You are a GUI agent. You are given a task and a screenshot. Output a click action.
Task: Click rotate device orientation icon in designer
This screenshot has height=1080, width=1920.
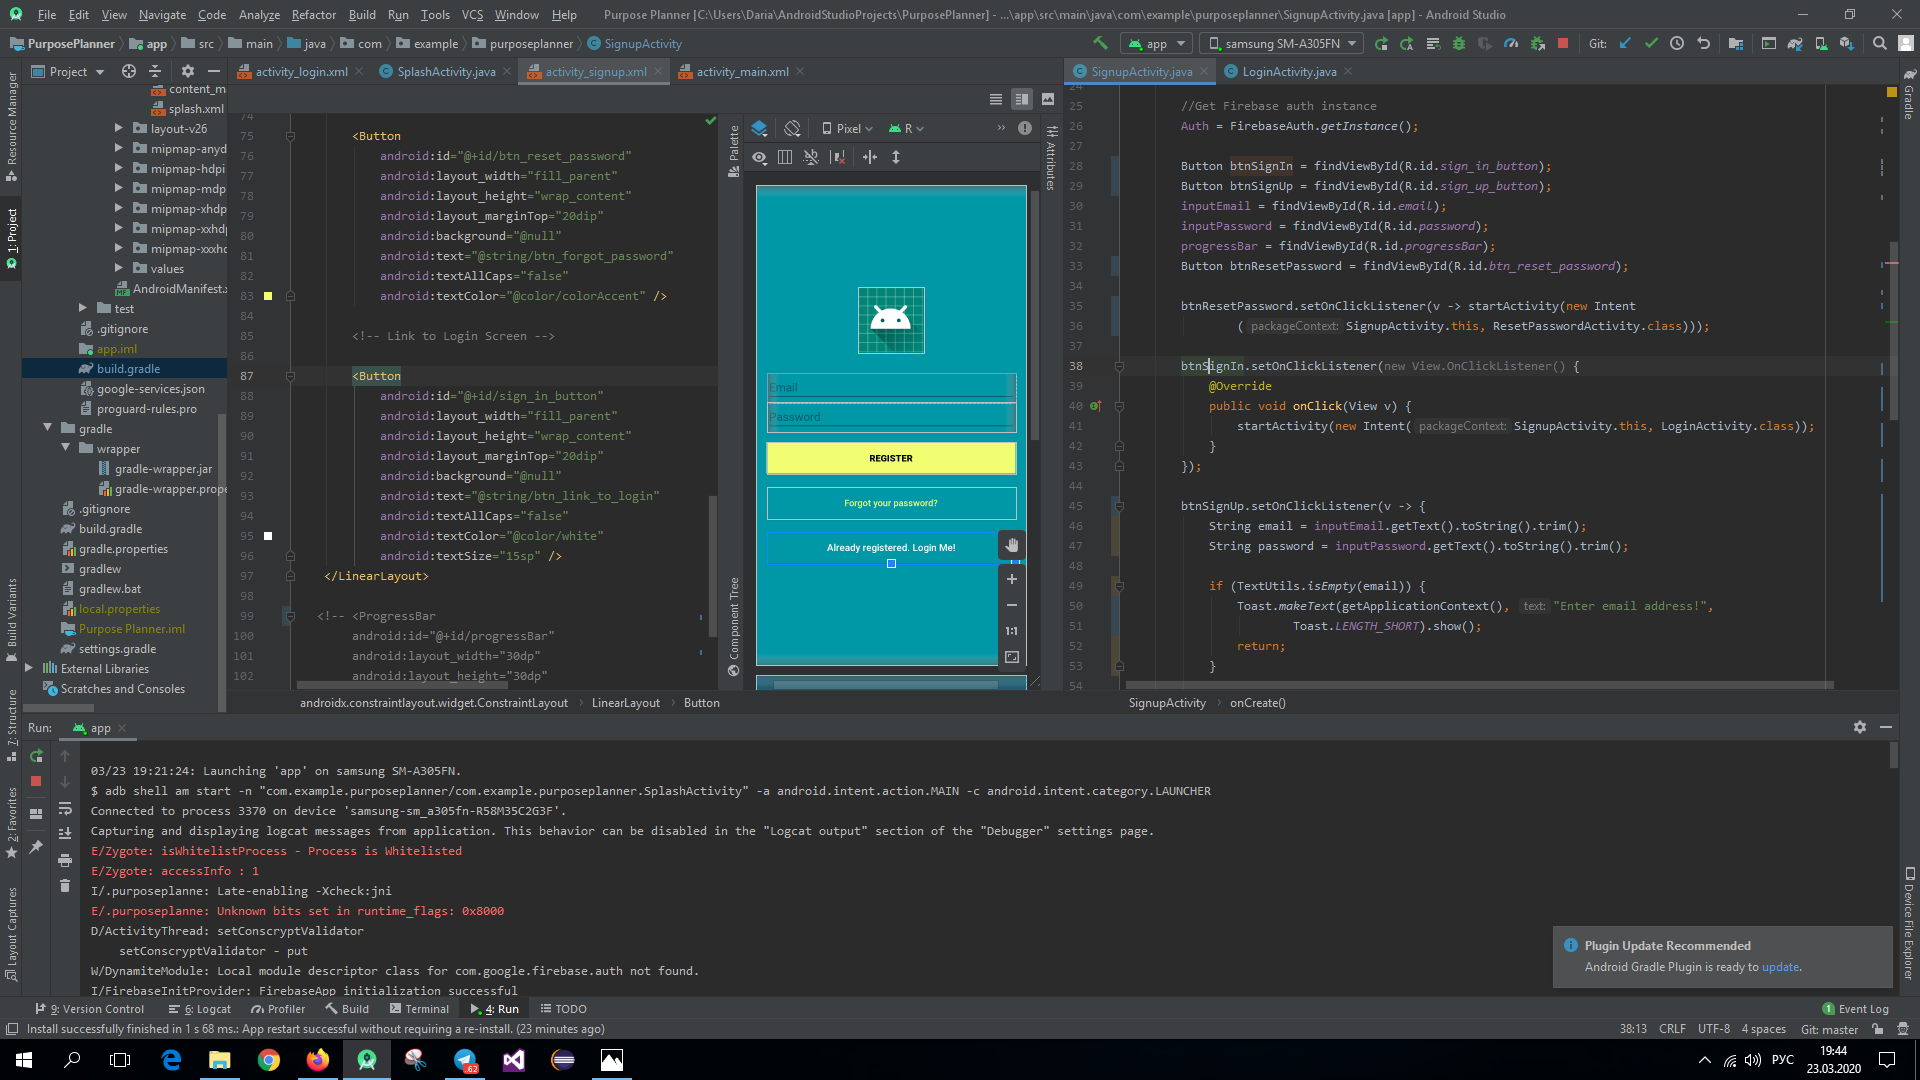pos(792,128)
